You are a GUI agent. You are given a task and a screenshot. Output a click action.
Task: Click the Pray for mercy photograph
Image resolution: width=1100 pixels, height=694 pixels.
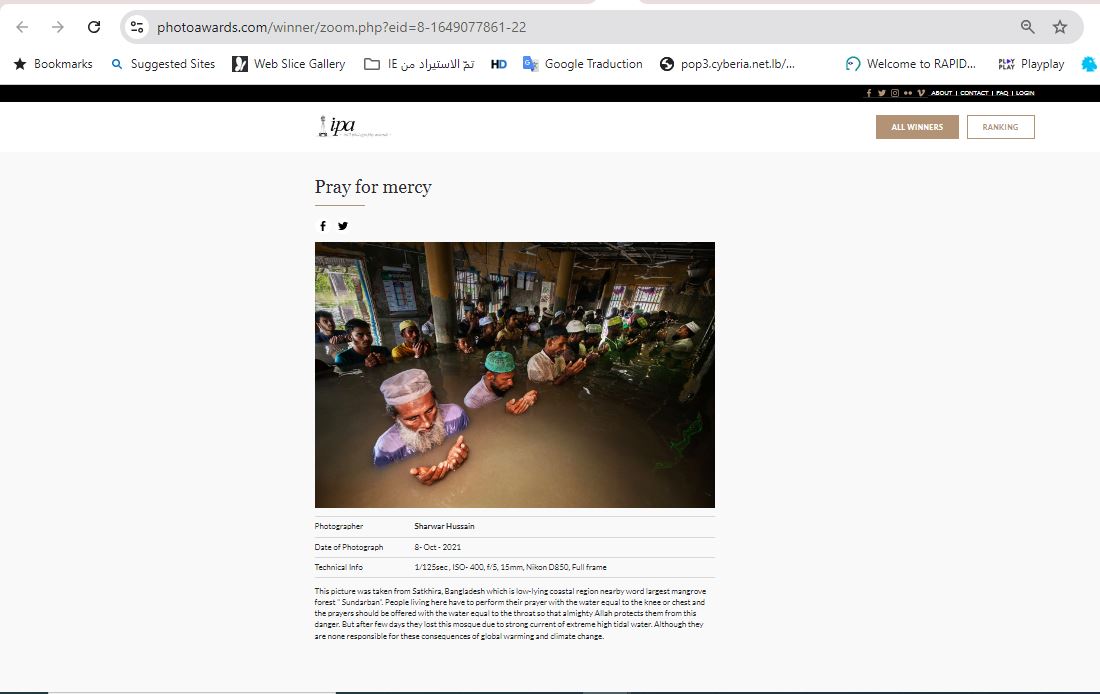point(515,375)
